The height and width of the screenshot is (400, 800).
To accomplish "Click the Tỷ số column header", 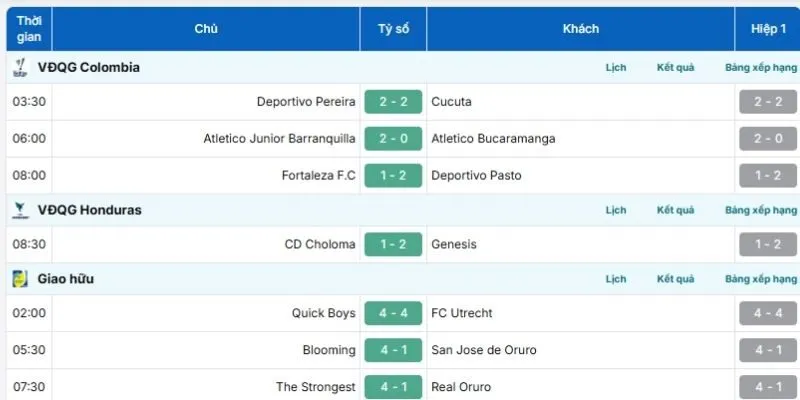I will coord(393,29).
